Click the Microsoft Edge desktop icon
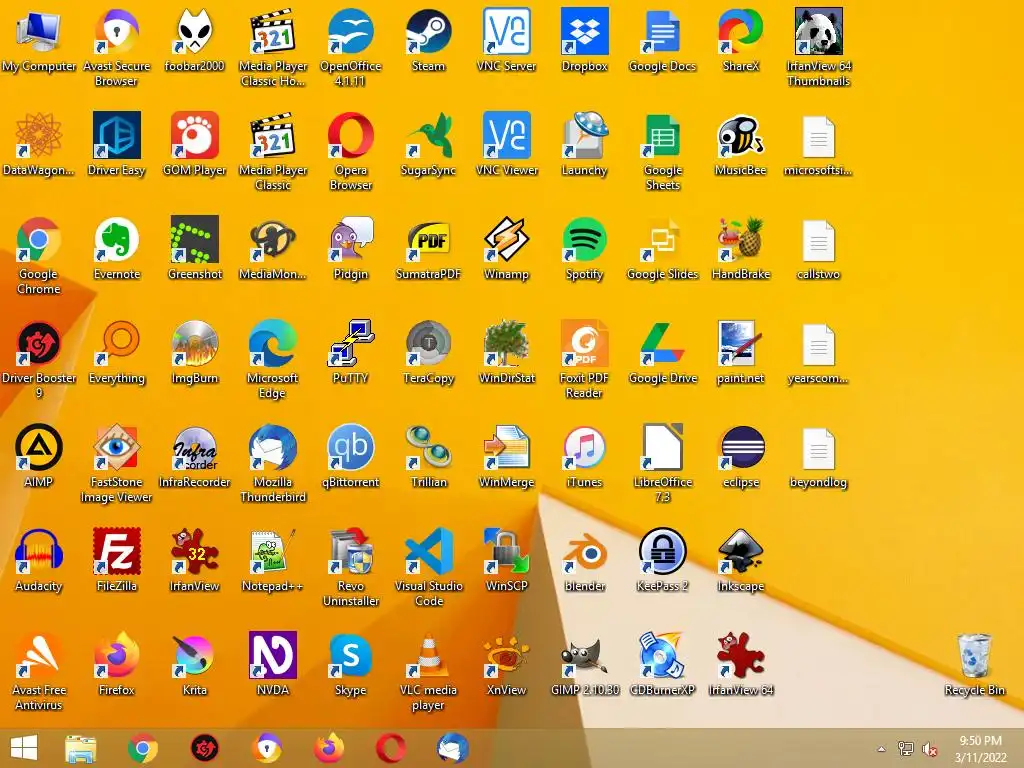This screenshot has height=768, width=1024. click(272, 344)
